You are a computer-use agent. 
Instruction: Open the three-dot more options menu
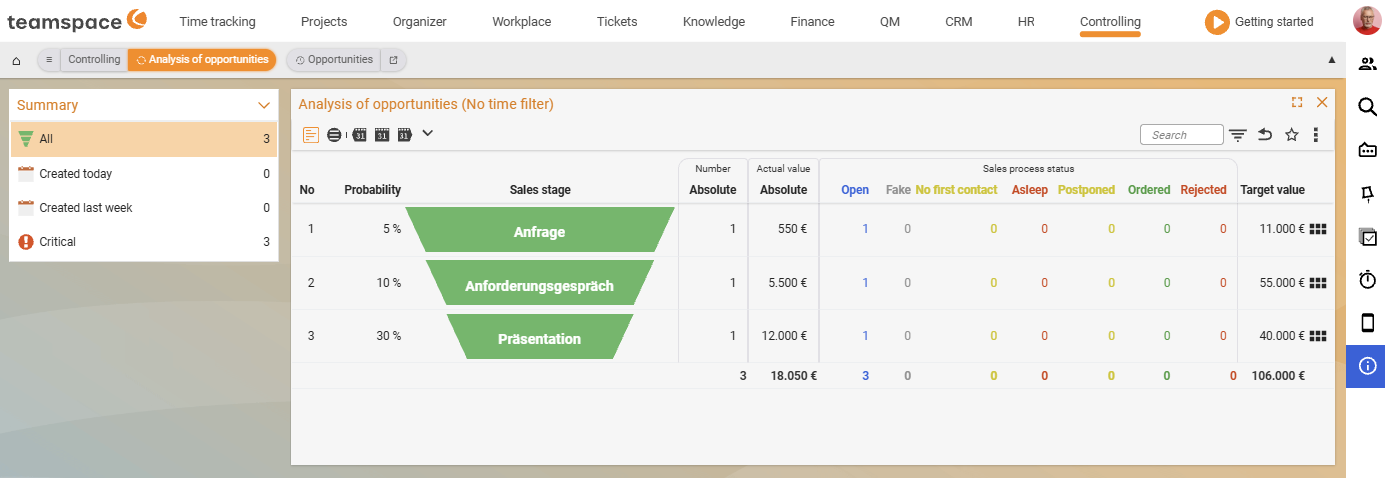click(x=1316, y=135)
